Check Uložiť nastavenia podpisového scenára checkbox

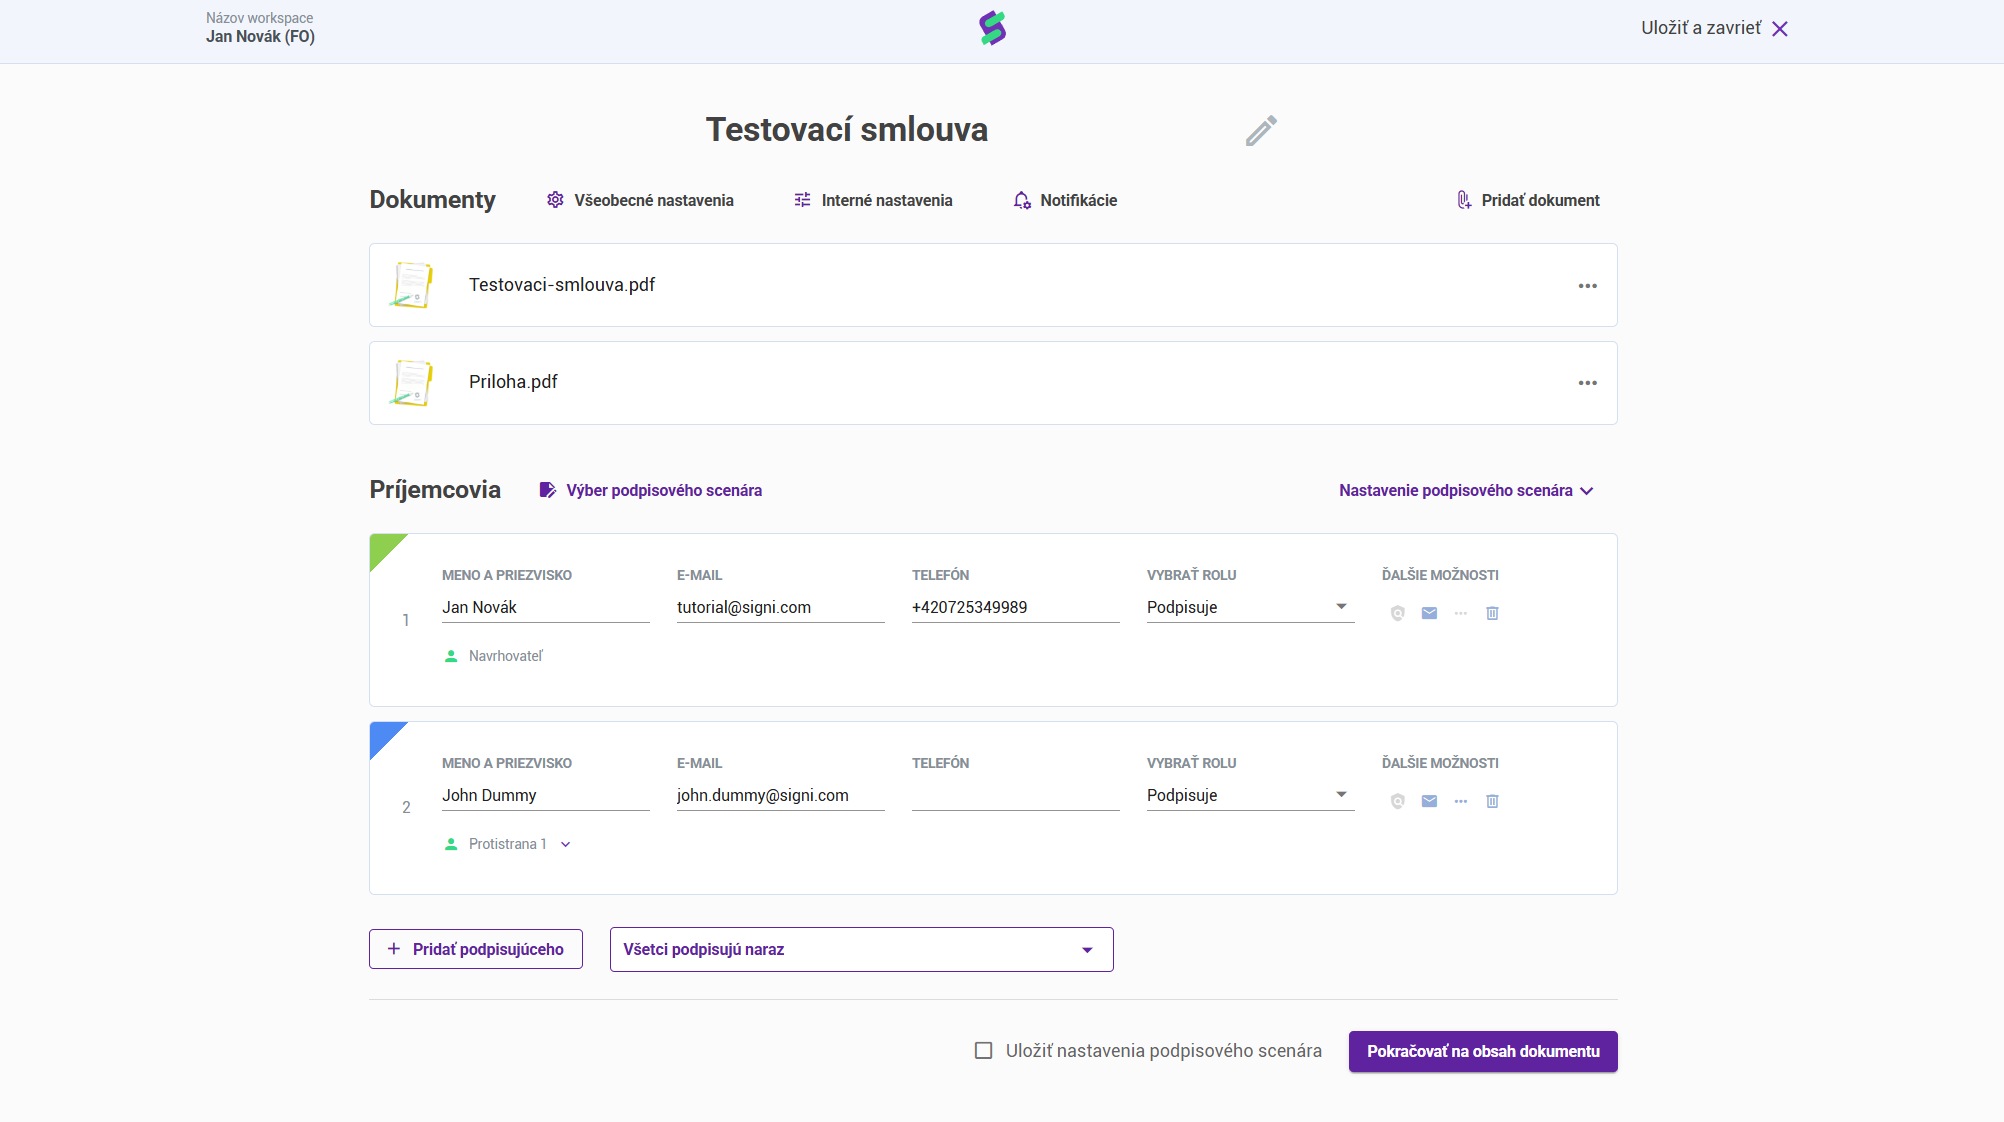pyautogui.click(x=984, y=1051)
